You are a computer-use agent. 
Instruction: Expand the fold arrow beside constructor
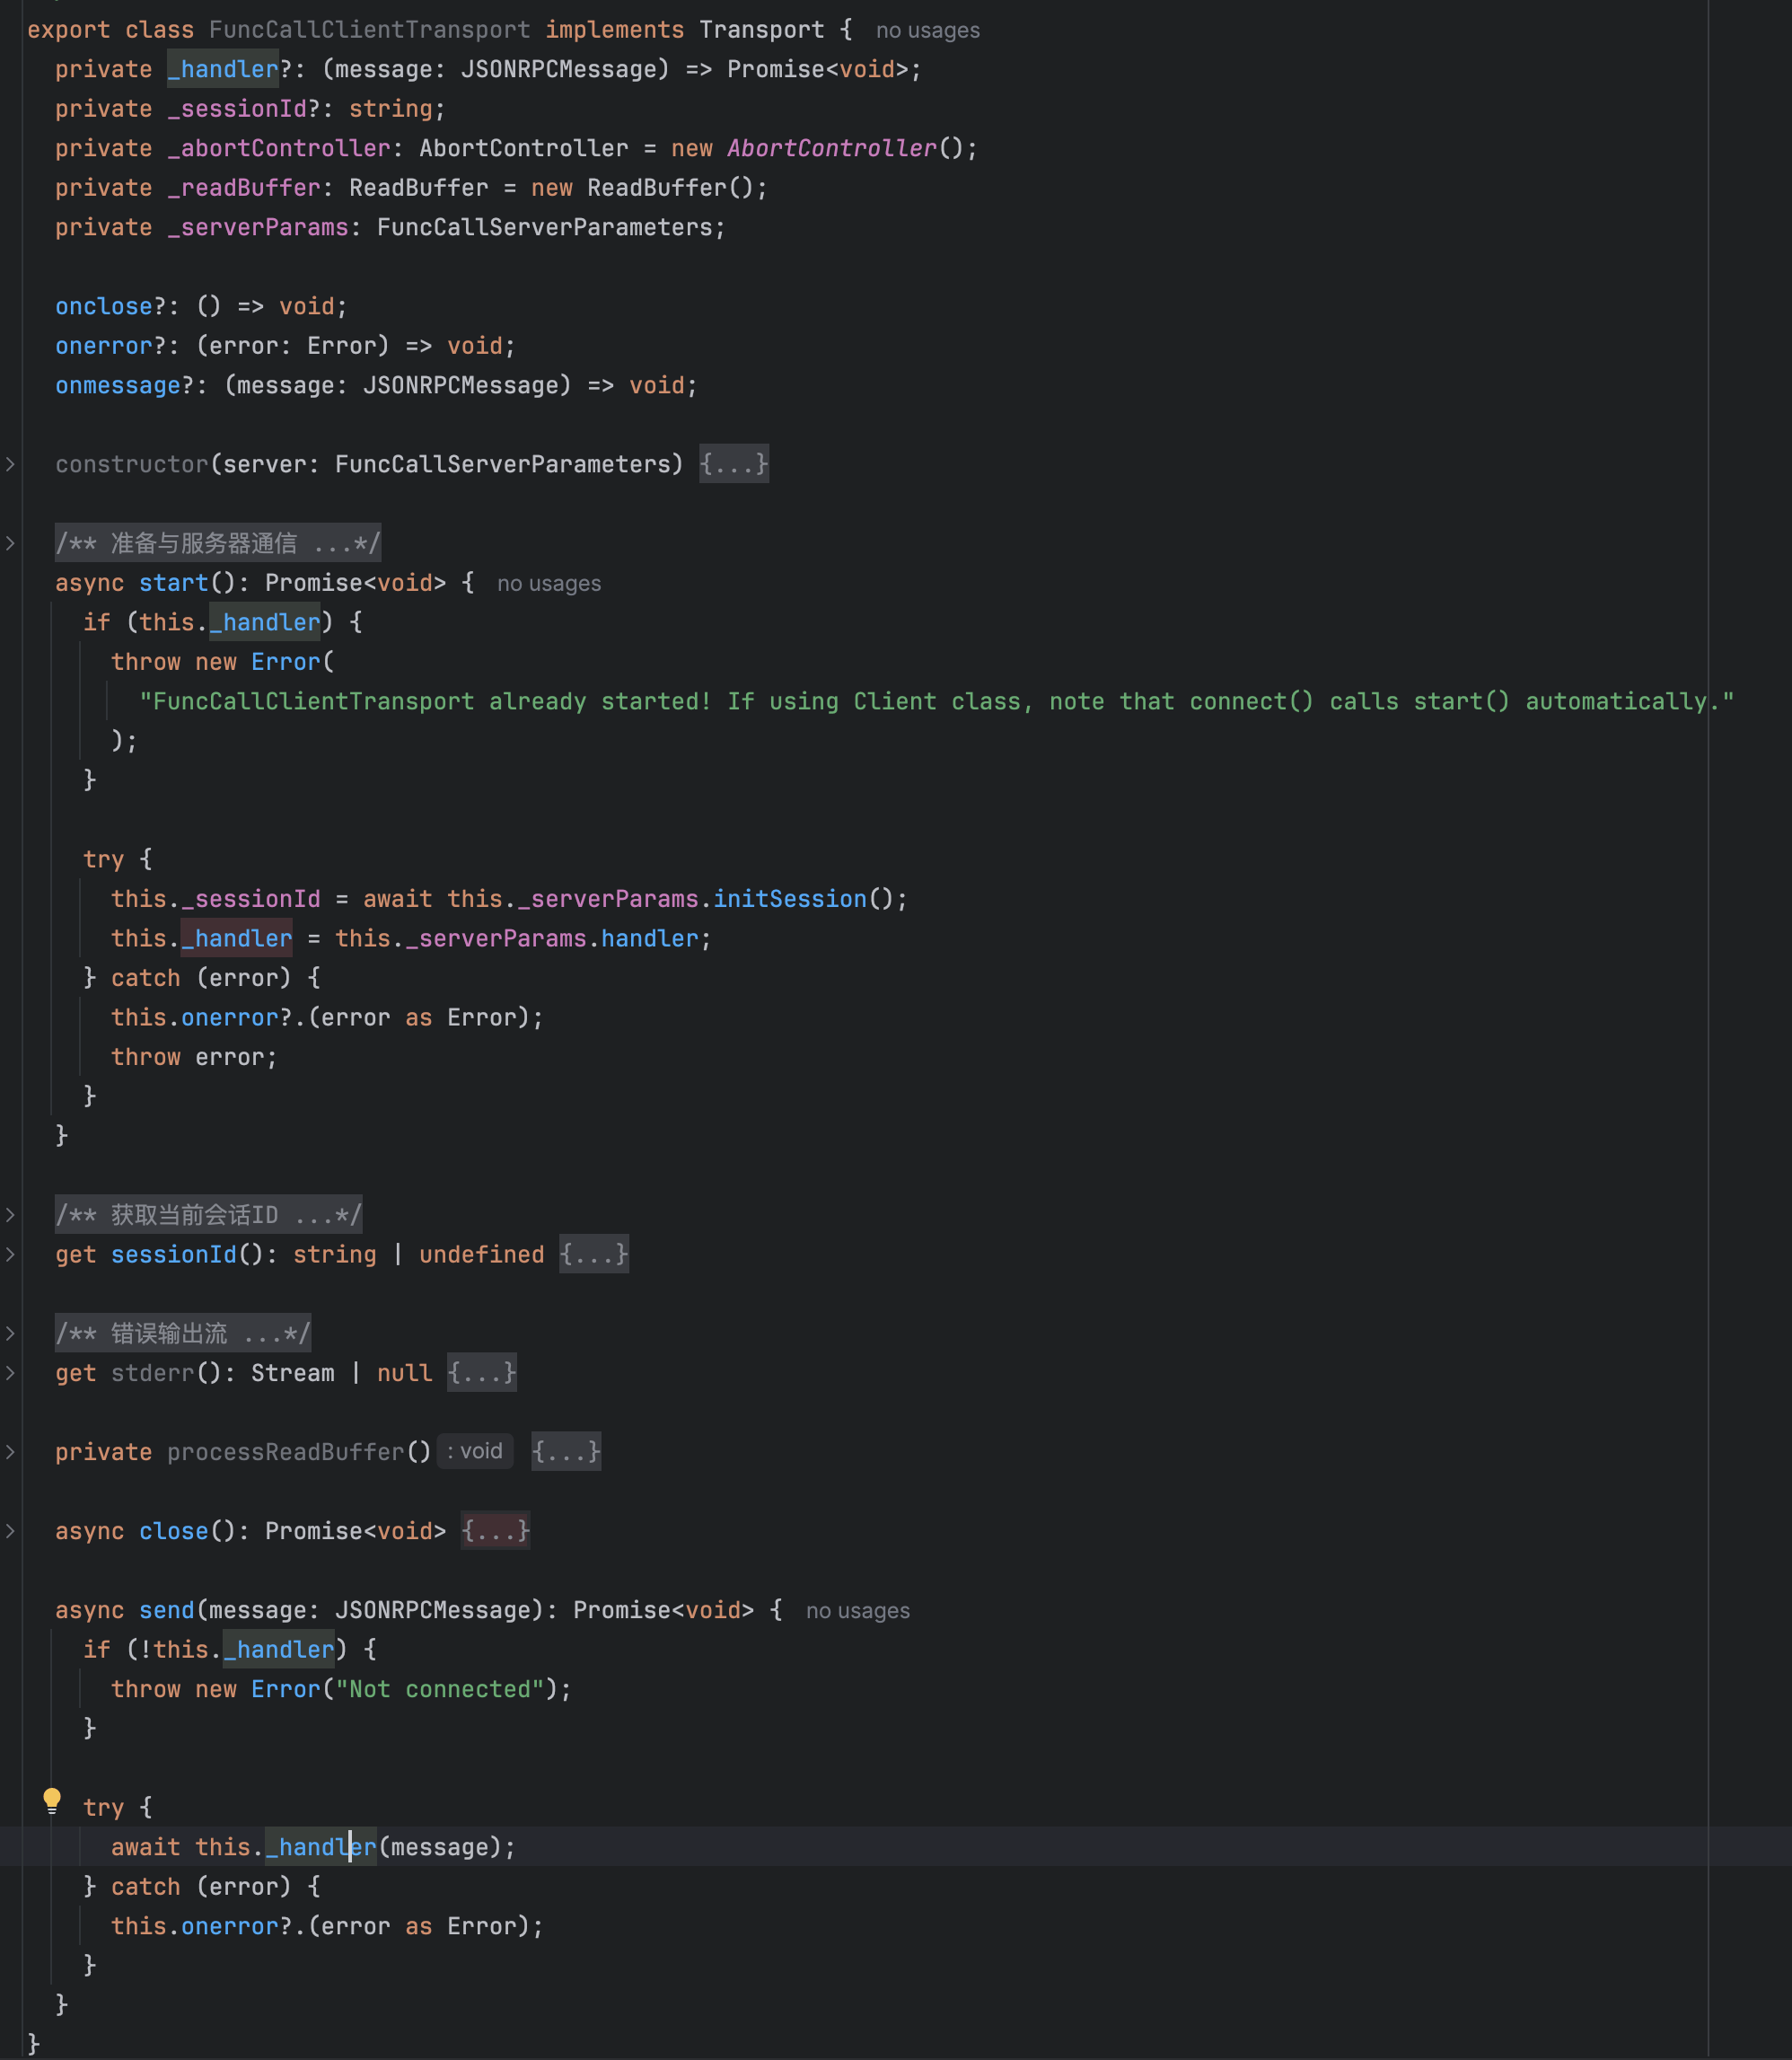10,464
